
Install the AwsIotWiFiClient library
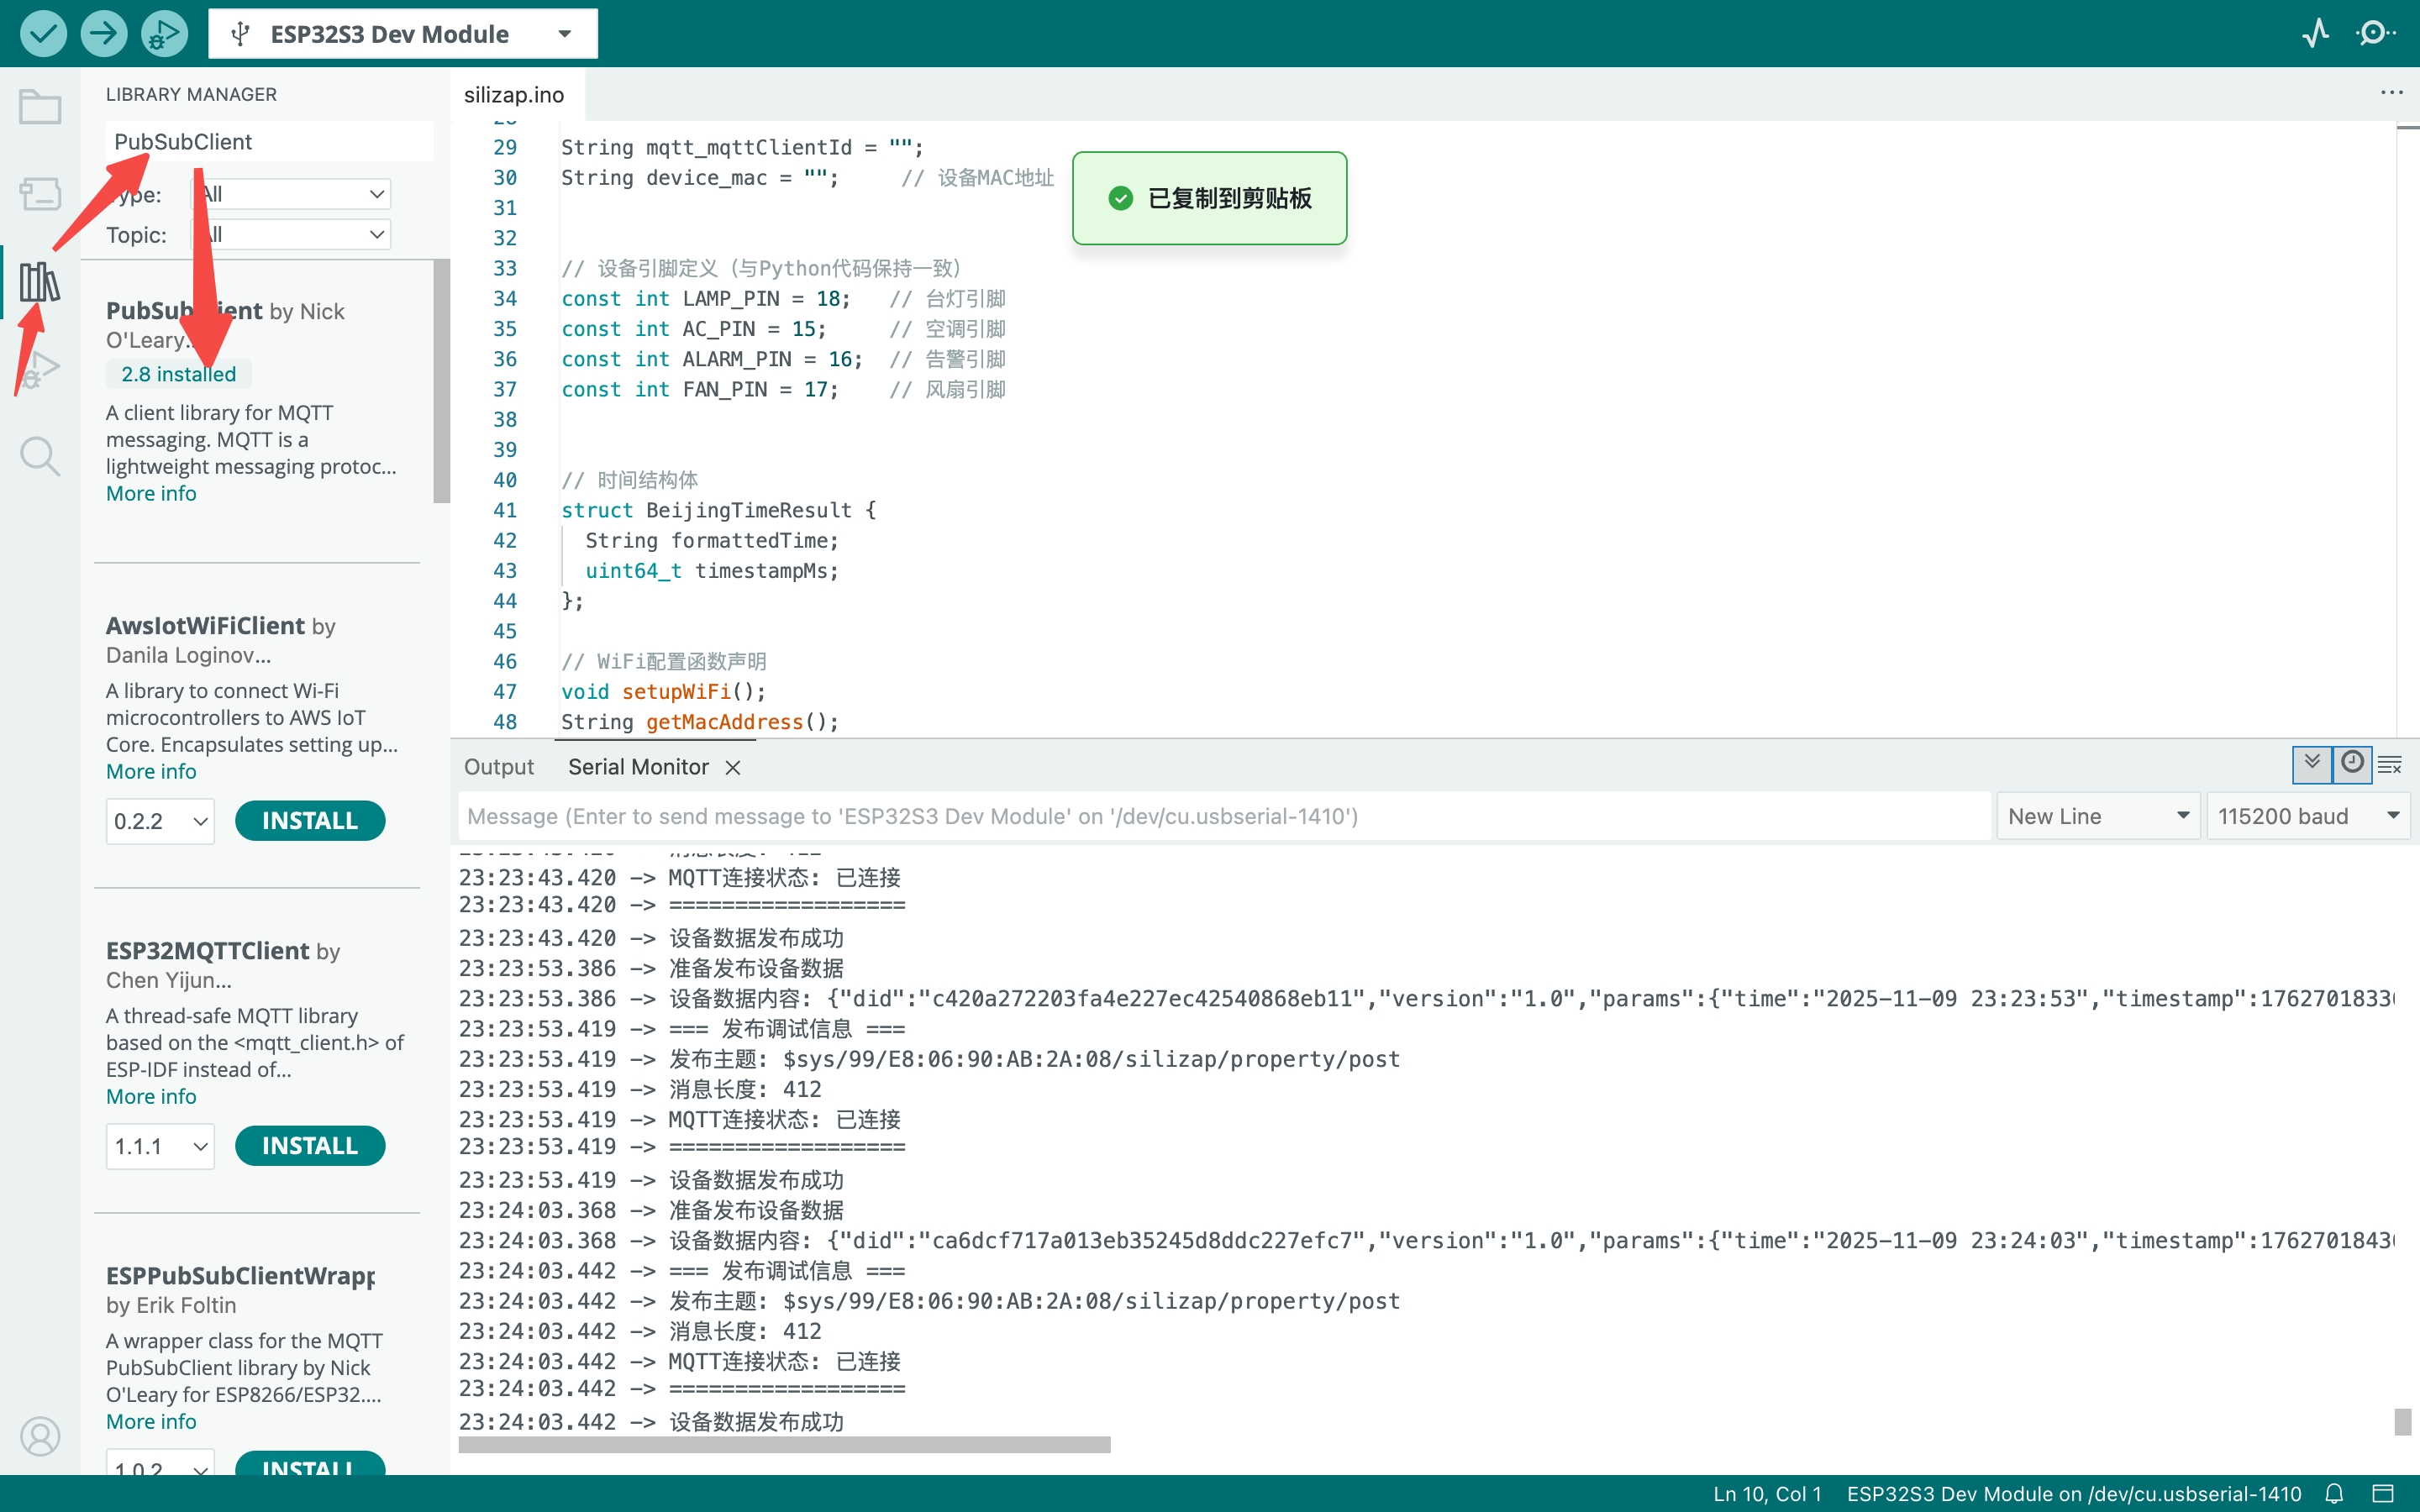(310, 820)
